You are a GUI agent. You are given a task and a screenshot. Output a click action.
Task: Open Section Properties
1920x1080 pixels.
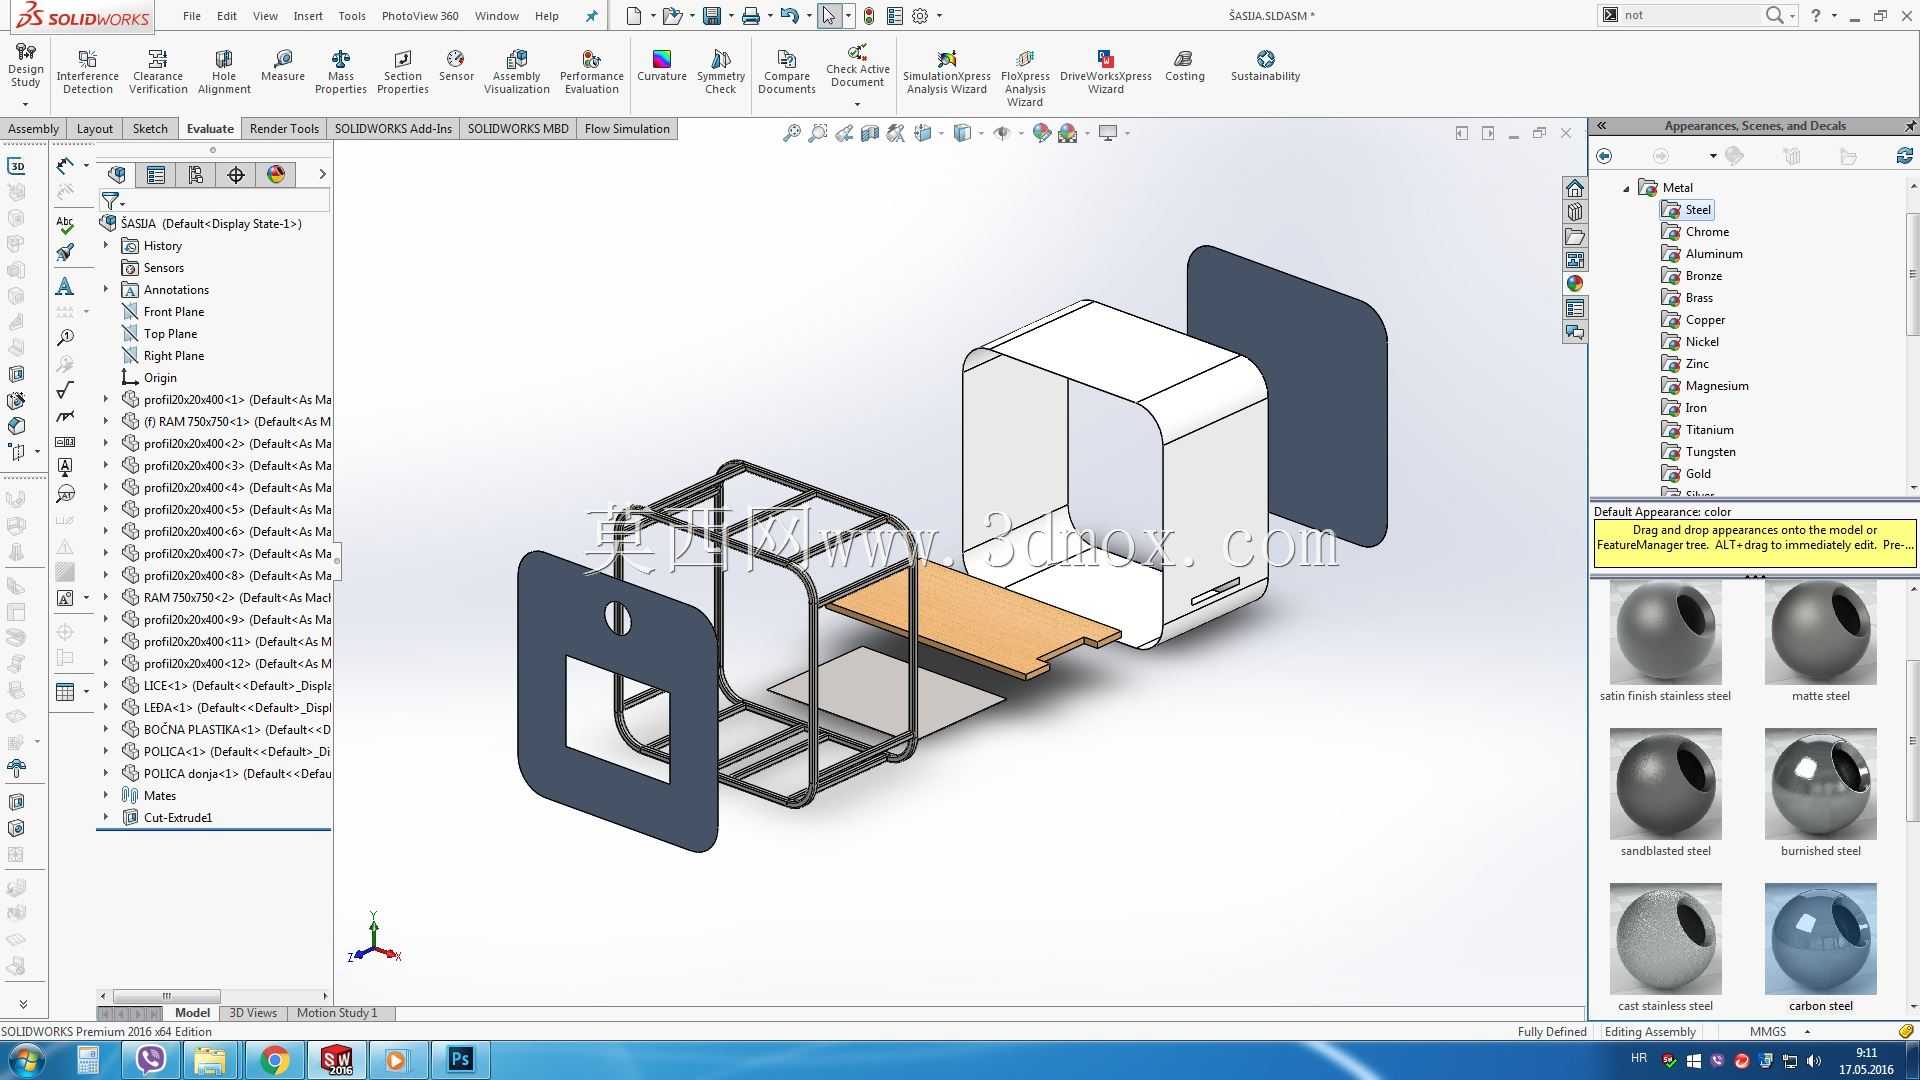click(403, 71)
